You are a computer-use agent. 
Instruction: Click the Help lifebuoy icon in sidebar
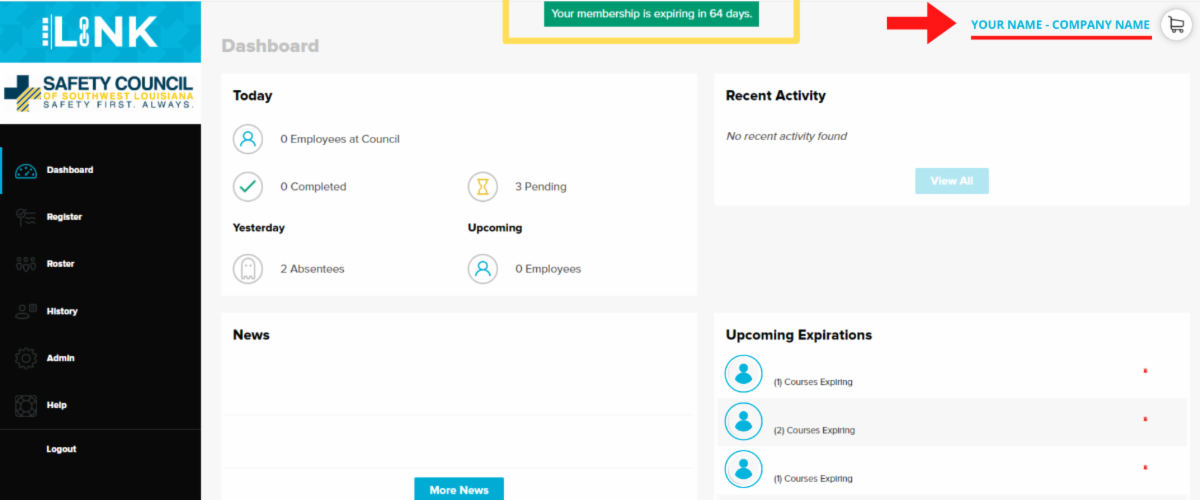27,405
